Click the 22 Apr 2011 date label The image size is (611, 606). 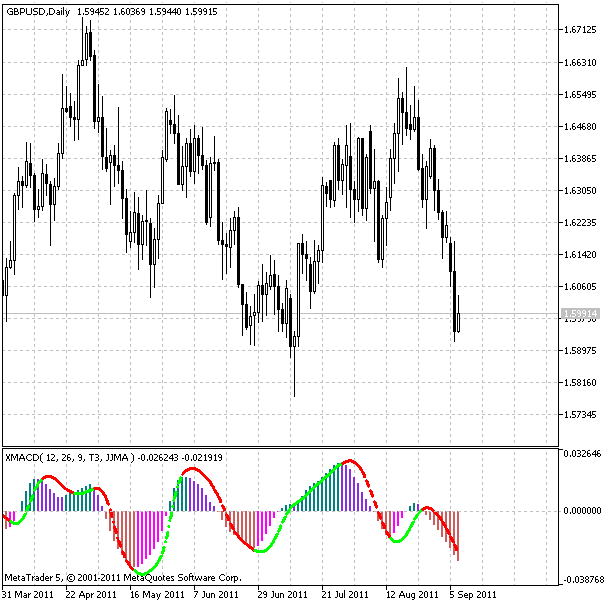pos(93,593)
